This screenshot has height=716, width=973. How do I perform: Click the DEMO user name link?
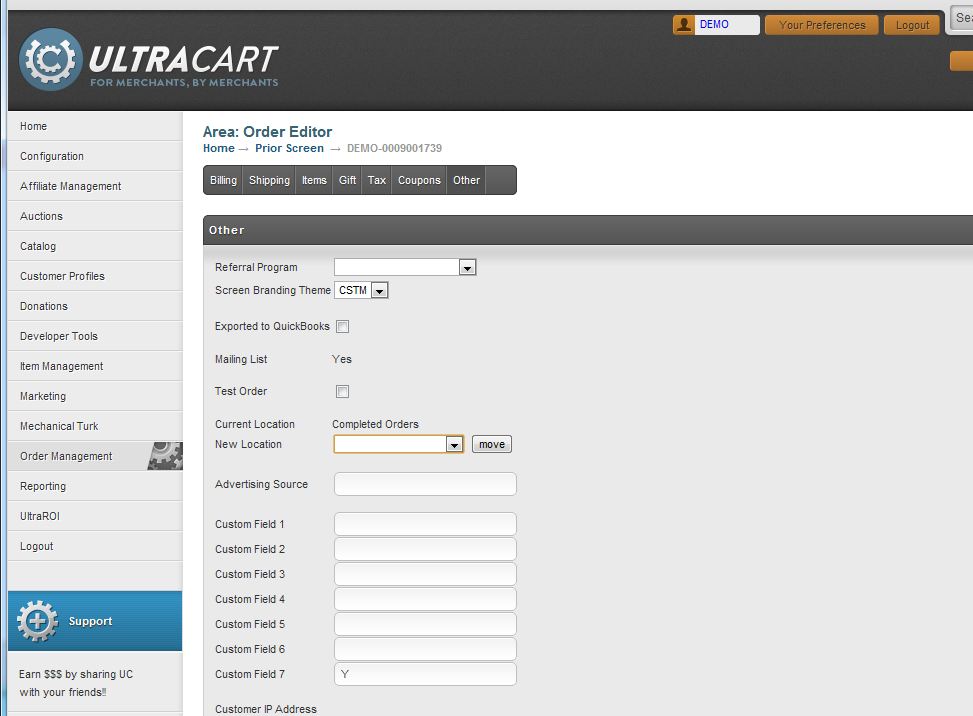(714, 24)
